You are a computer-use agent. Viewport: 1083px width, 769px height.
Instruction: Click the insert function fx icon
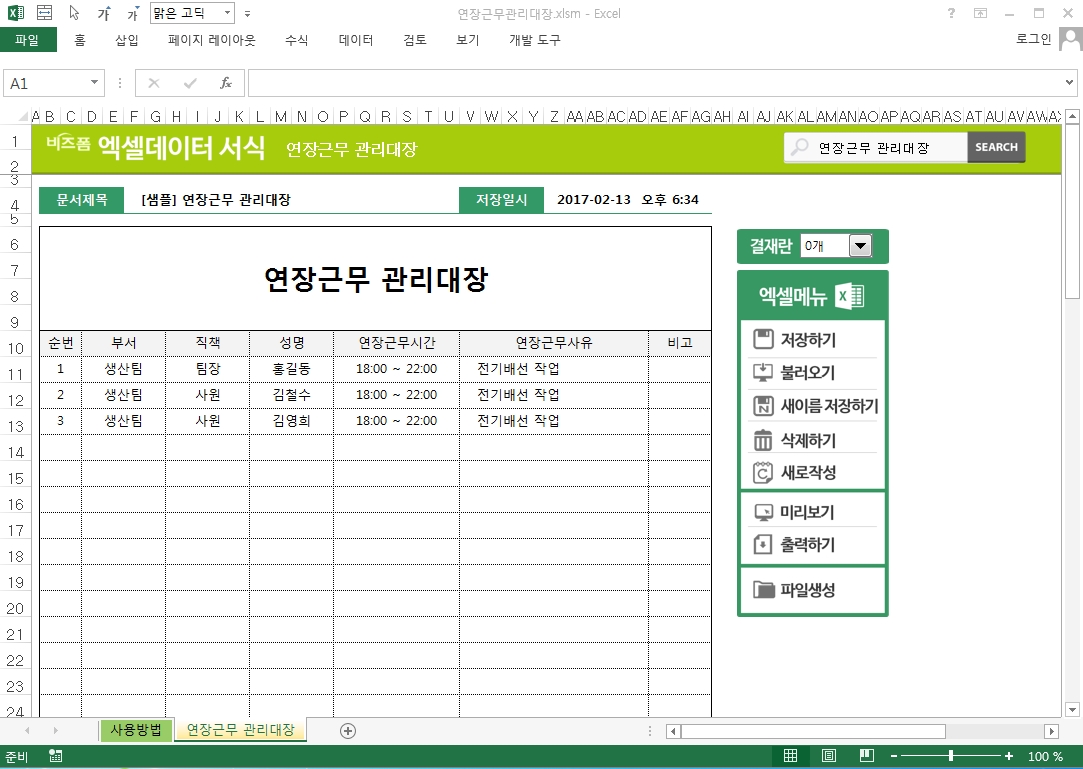(x=226, y=84)
